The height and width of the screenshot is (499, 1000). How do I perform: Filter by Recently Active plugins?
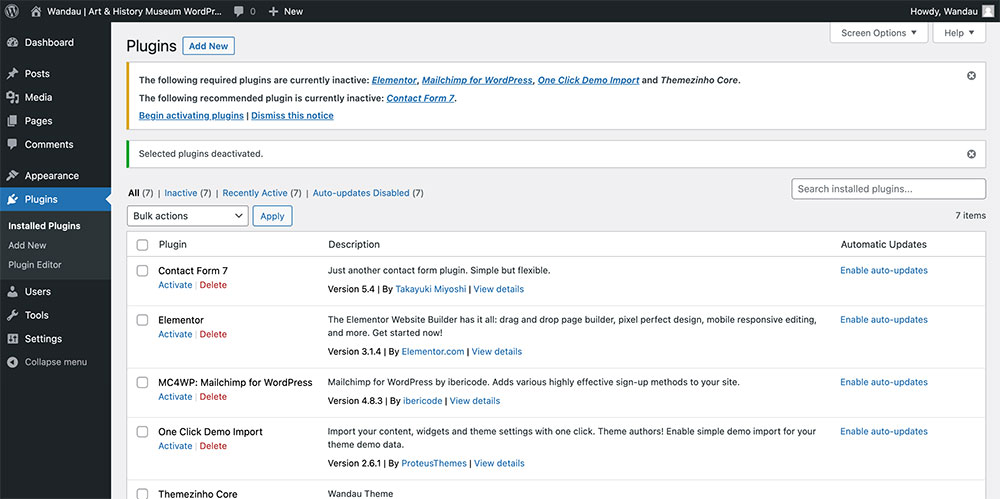click(254, 193)
